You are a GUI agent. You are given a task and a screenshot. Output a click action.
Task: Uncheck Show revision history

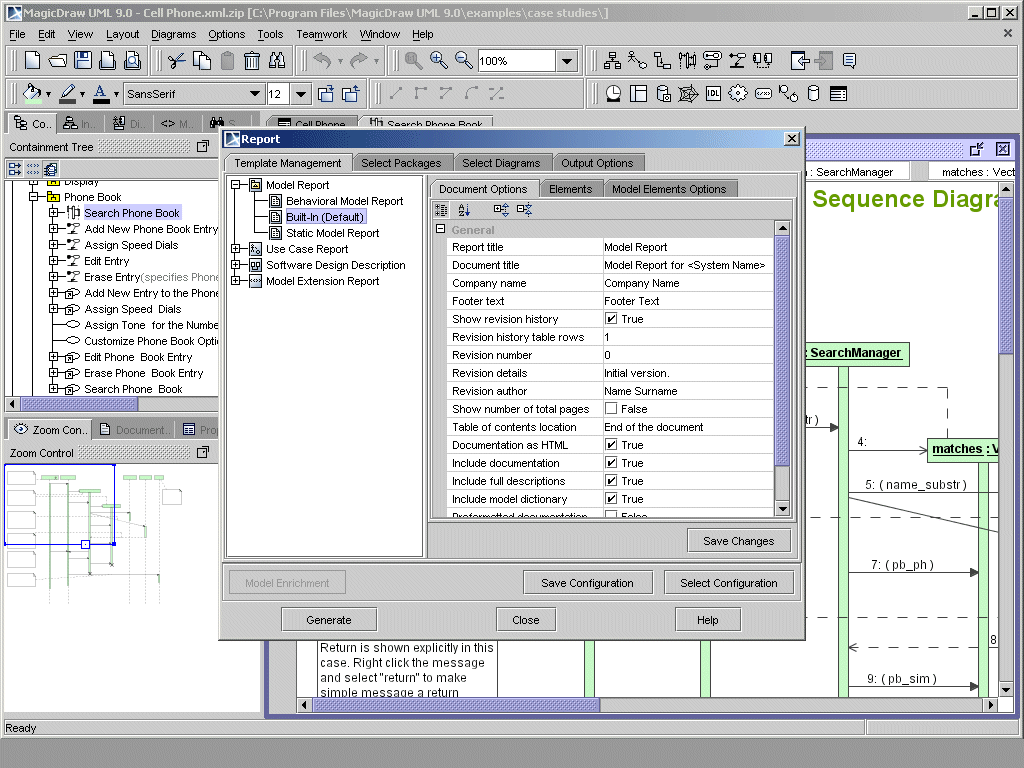611,319
